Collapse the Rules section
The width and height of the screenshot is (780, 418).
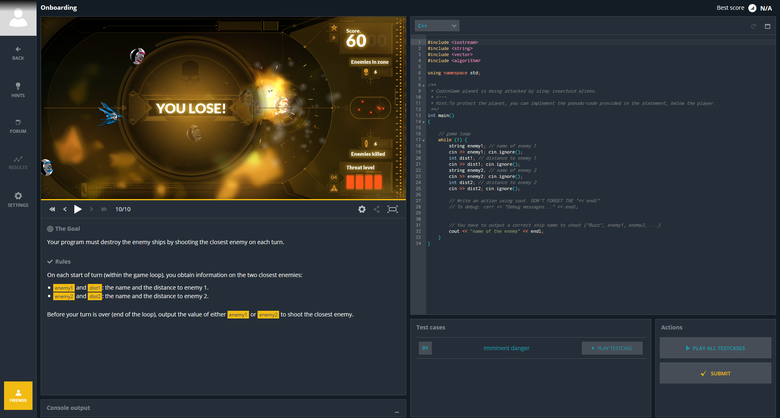point(59,262)
